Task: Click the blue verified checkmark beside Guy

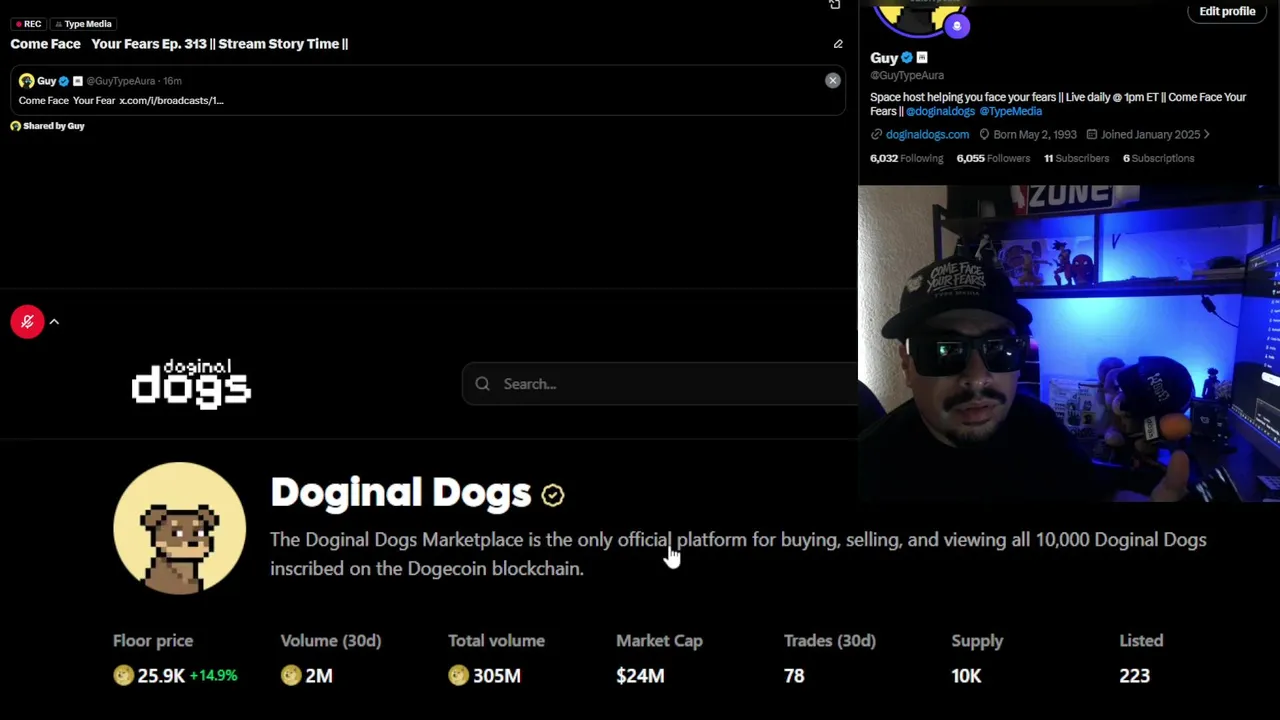Action: pyautogui.click(x=907, y=58)
